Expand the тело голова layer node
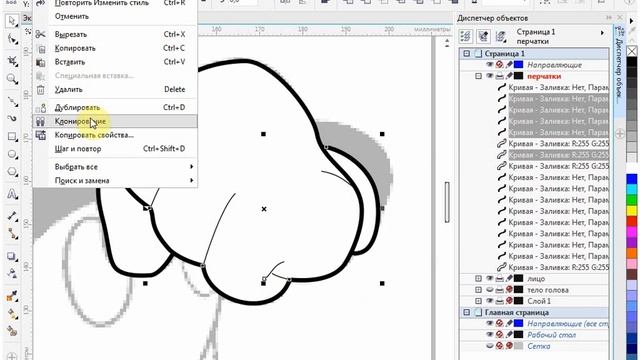Viewport: 640px width, 360px height. click(x=478, y=290)
